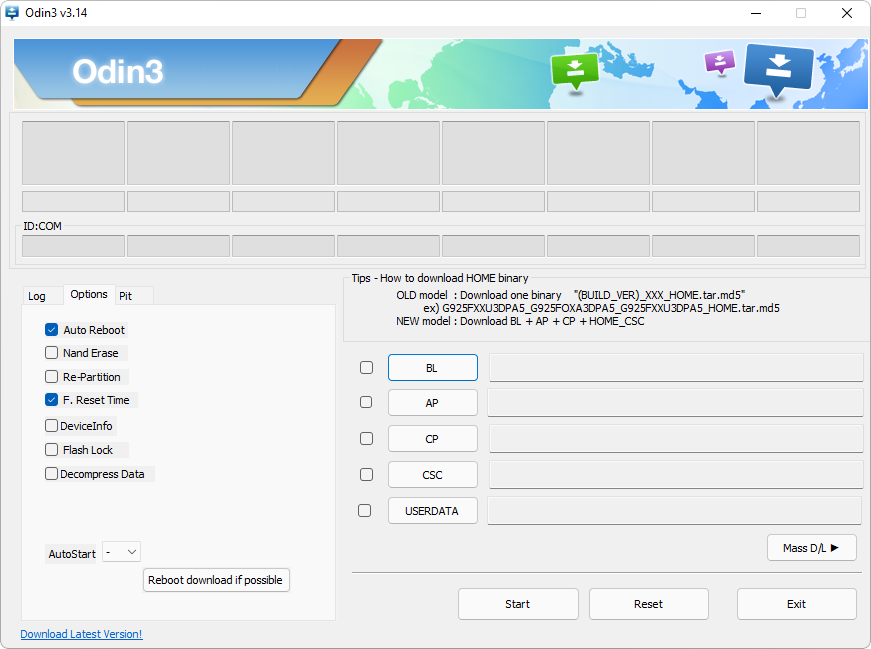Viewport: 871px width, 649px height.
Task: Click the 'AutoStart' label
Action: click(72, 554)
